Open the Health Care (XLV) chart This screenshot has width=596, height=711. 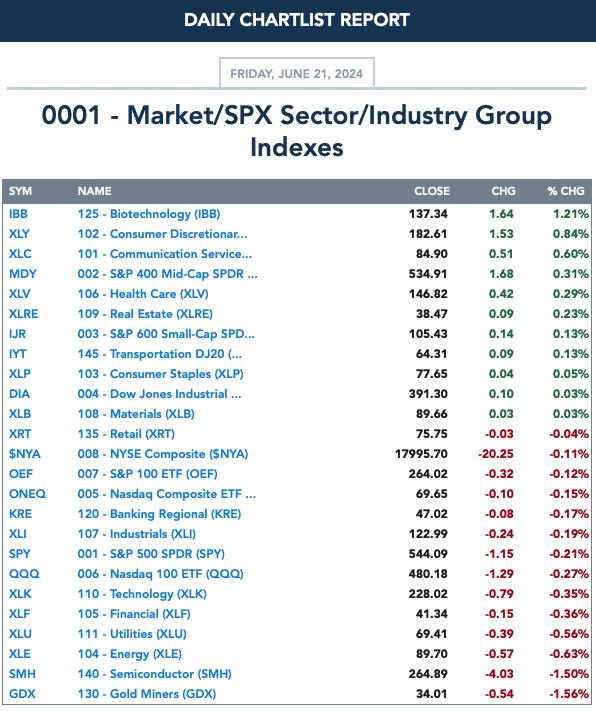tap(143, 294)
